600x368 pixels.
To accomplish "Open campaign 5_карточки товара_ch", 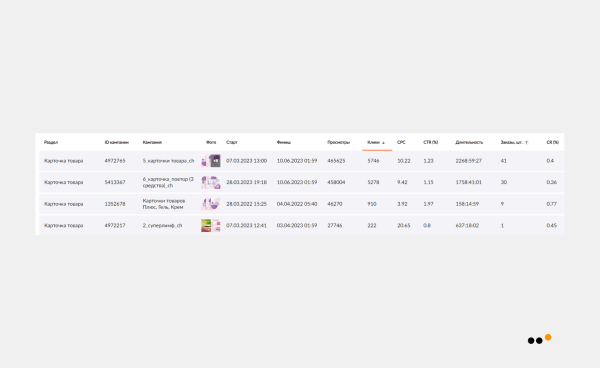I will click(168, 161).
